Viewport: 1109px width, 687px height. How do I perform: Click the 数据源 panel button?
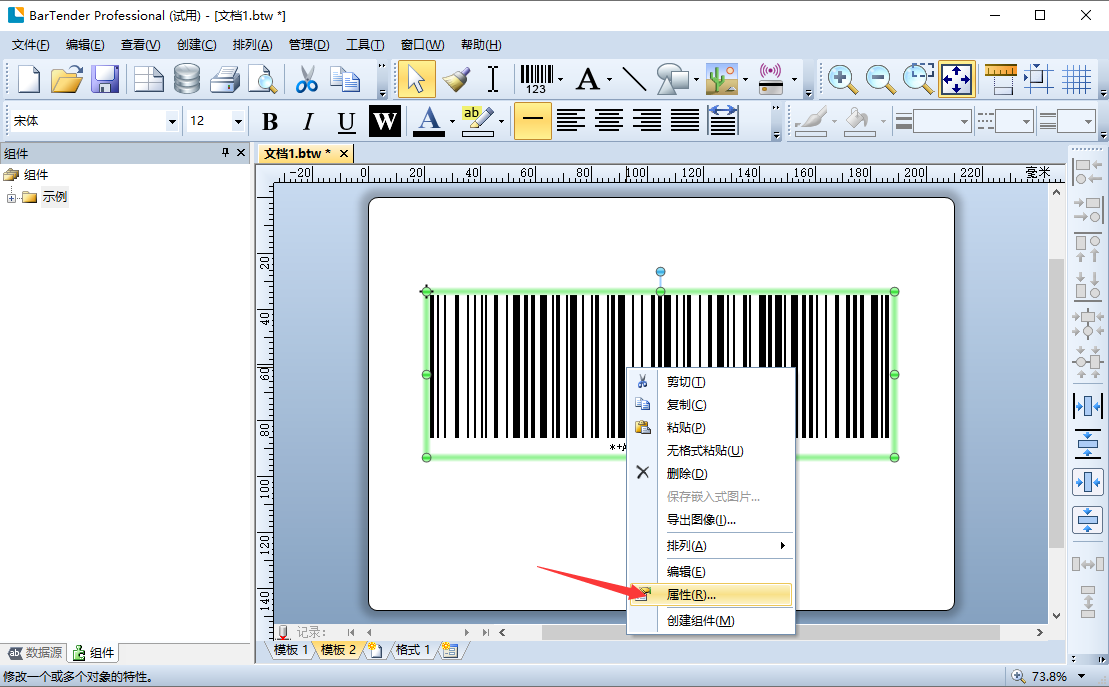click(x=33, y=652)
